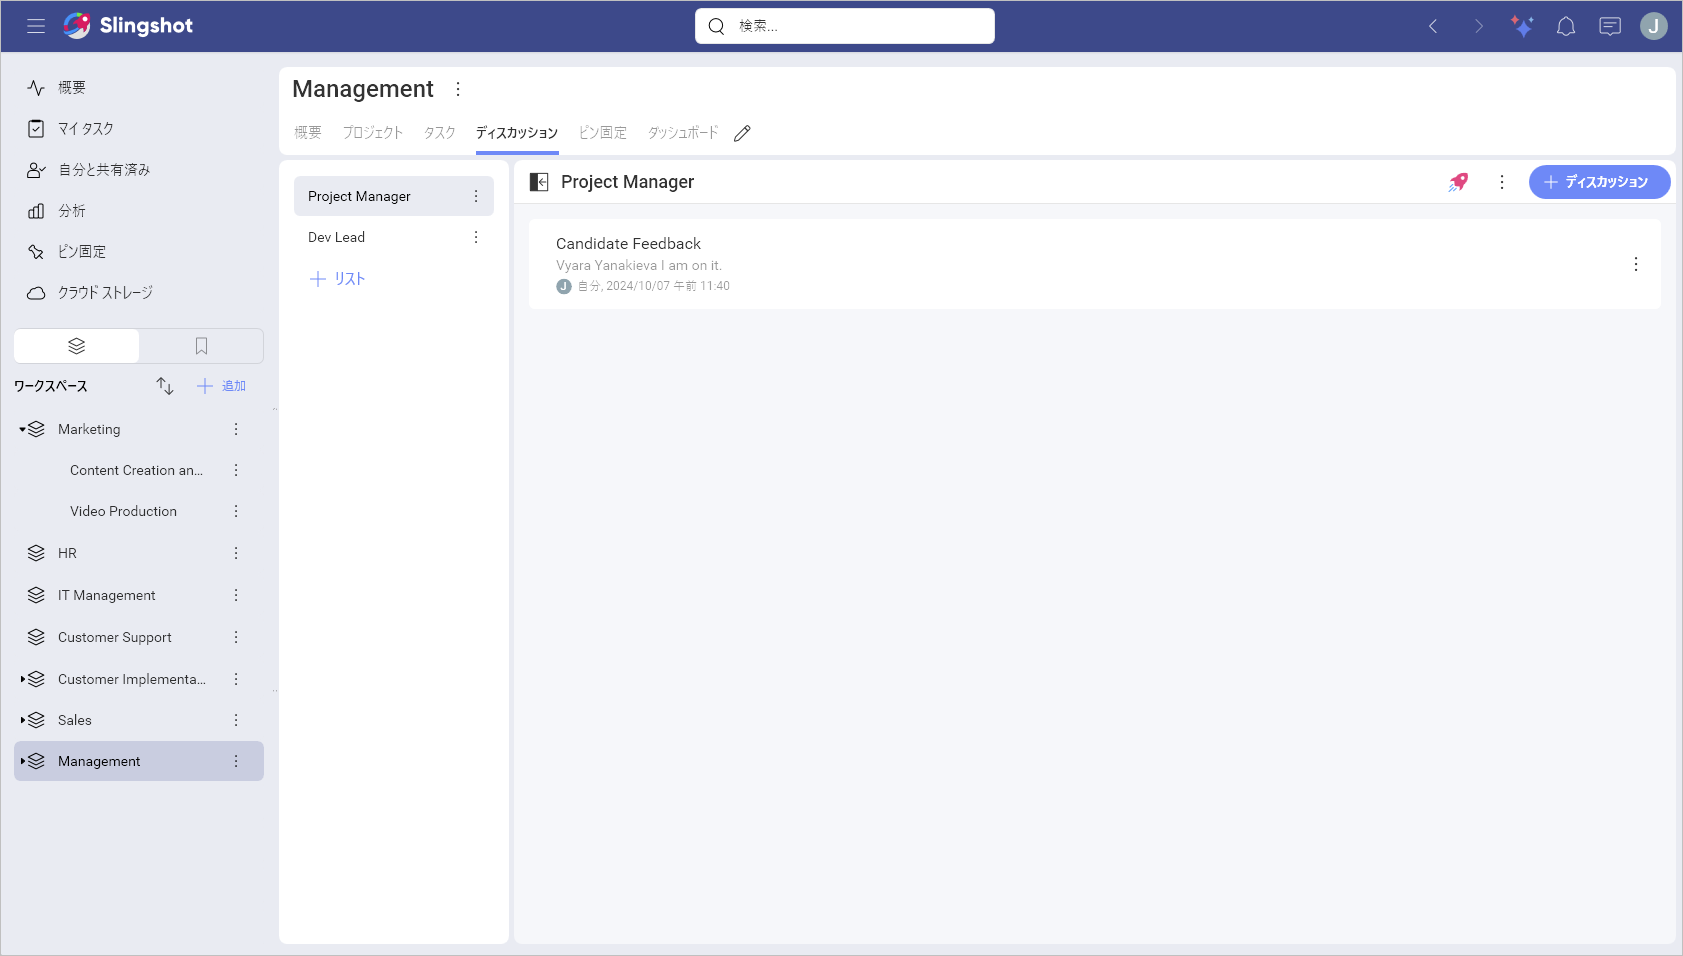Open Marketing workspace options

[236, 429]
